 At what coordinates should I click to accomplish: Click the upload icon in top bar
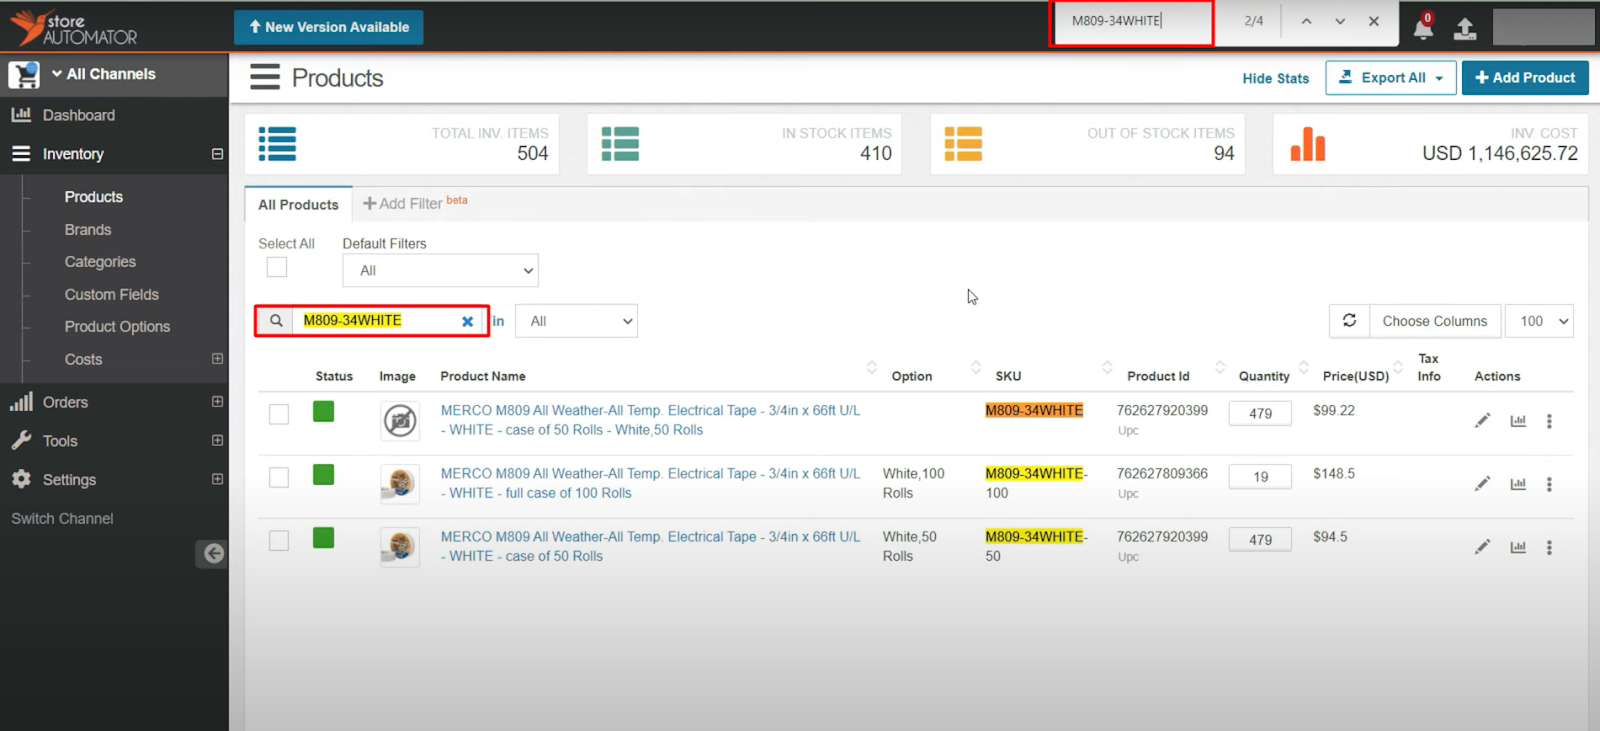click(1465, 28)
